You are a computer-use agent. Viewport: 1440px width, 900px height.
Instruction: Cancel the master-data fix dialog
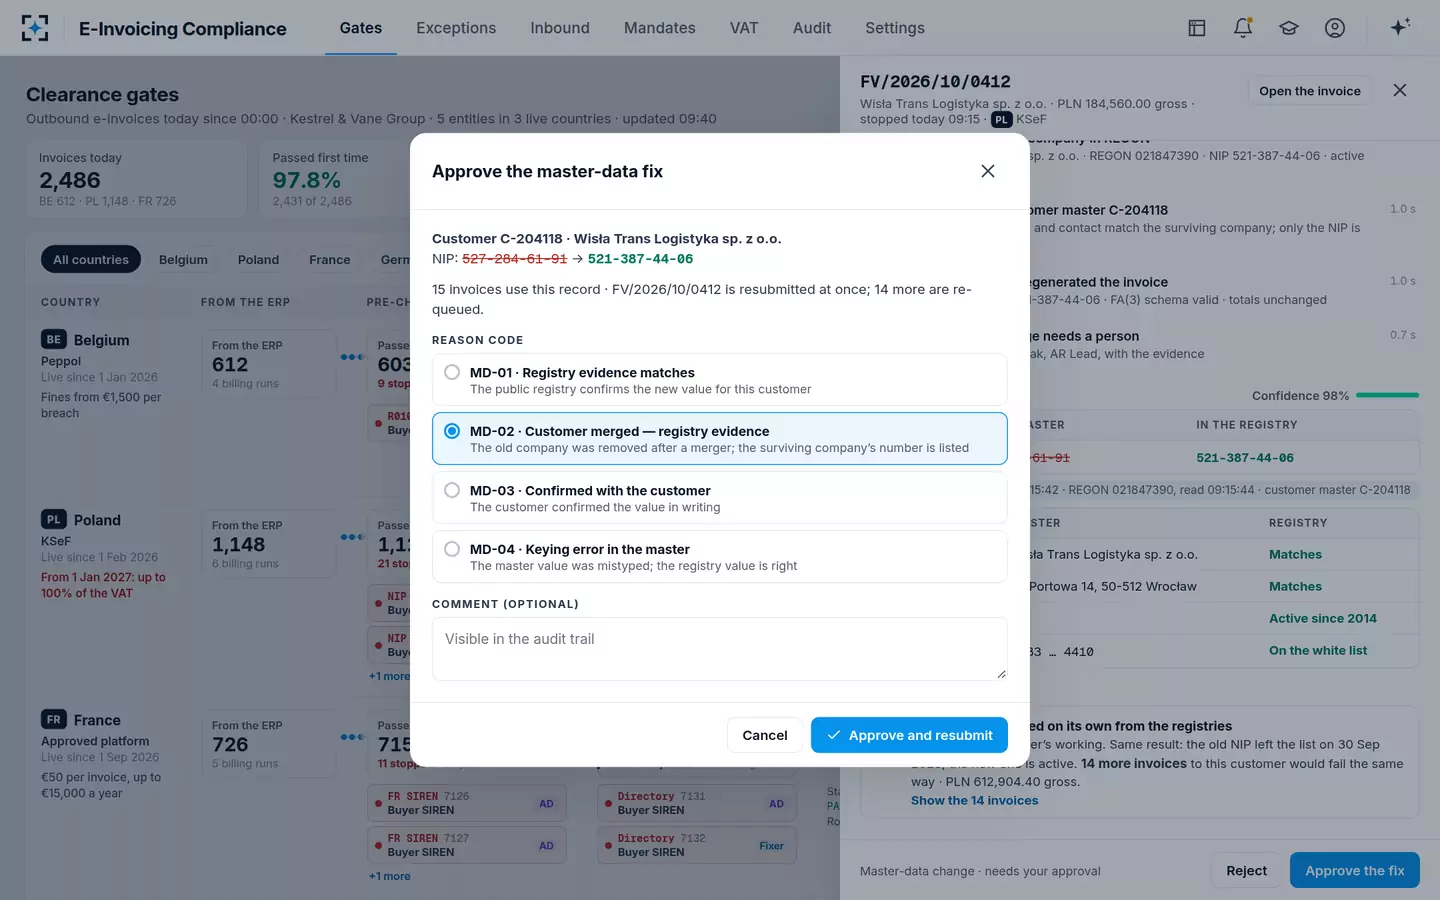[x=764, y=735]
